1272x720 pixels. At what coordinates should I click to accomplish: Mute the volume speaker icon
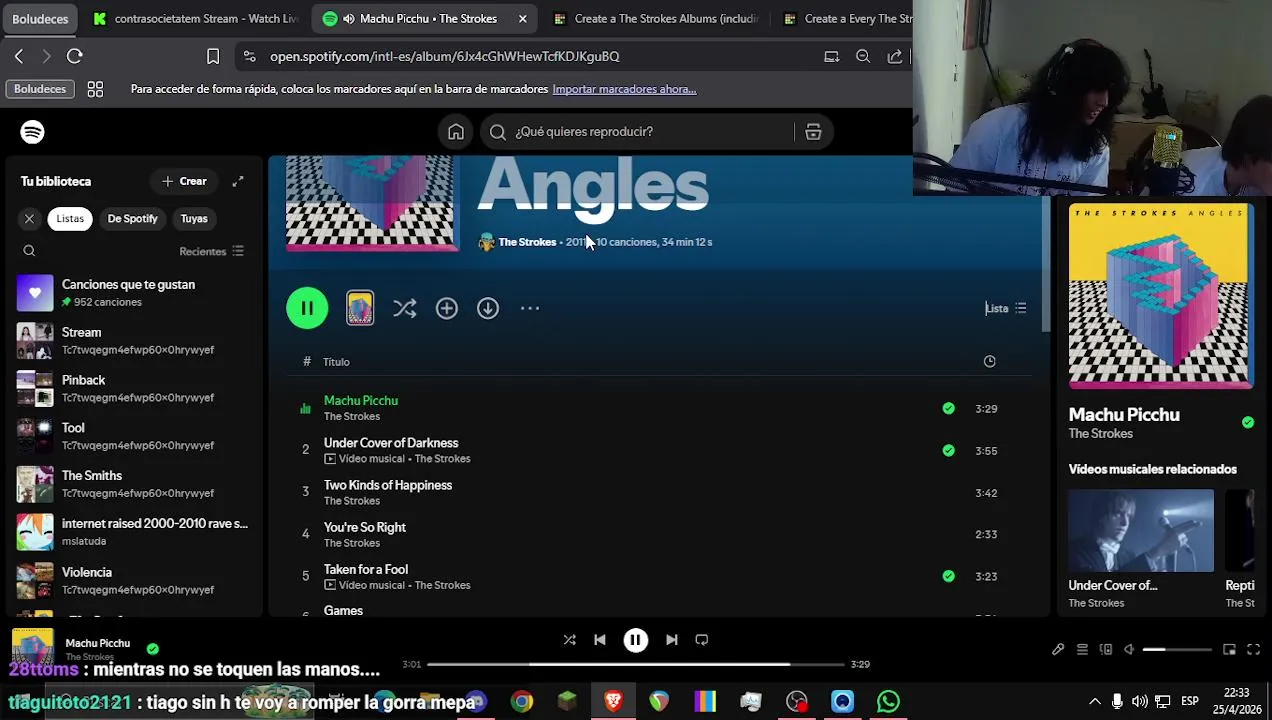(1129, 650)
